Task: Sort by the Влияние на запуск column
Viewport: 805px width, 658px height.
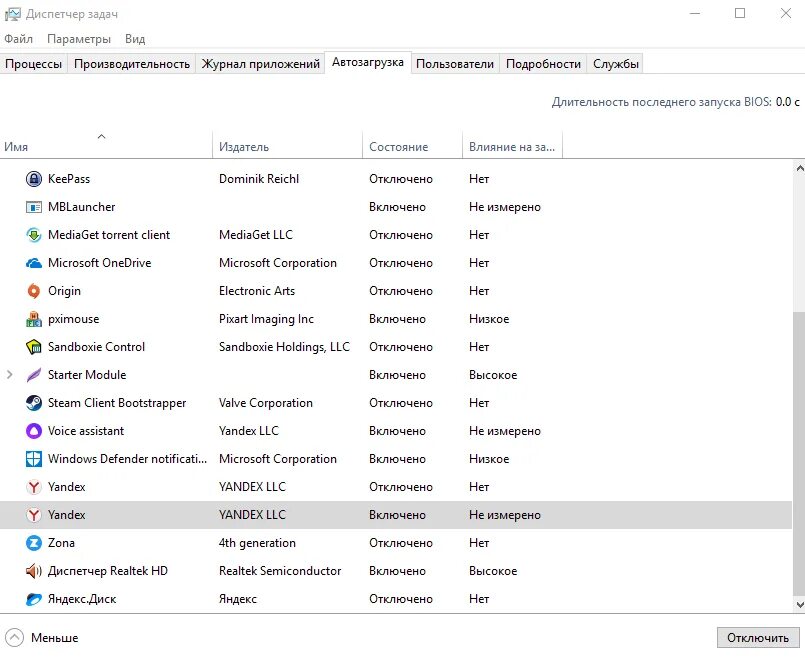Action: click(512, 145)
